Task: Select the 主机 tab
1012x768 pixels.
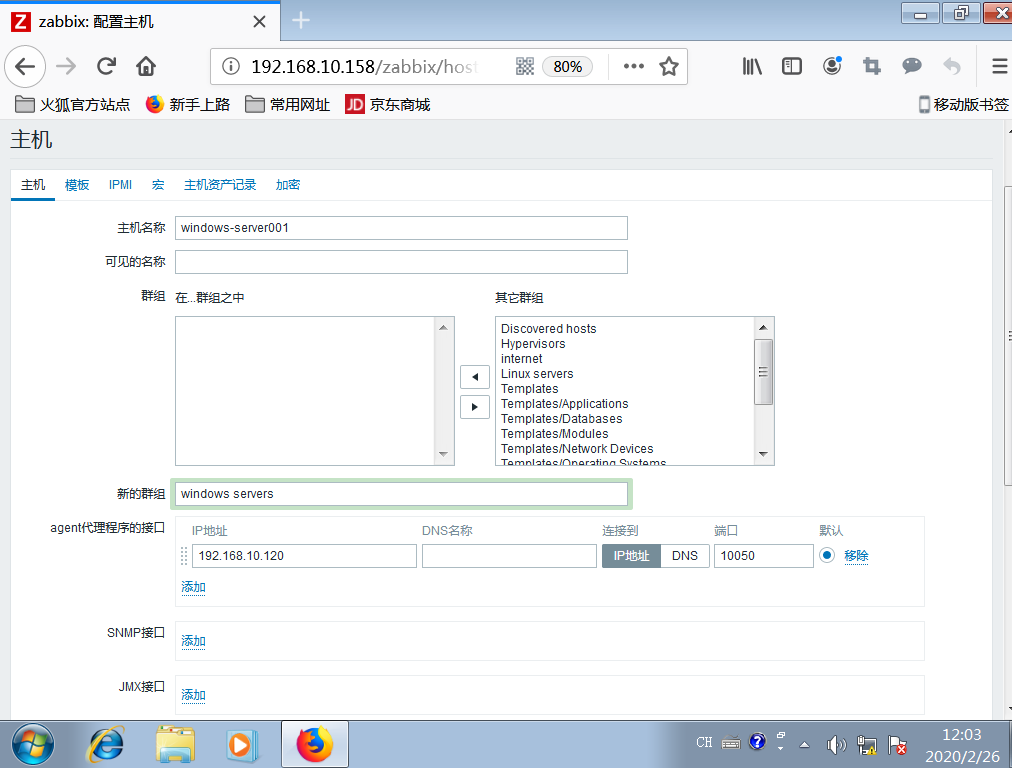Action: coord(33,185)
